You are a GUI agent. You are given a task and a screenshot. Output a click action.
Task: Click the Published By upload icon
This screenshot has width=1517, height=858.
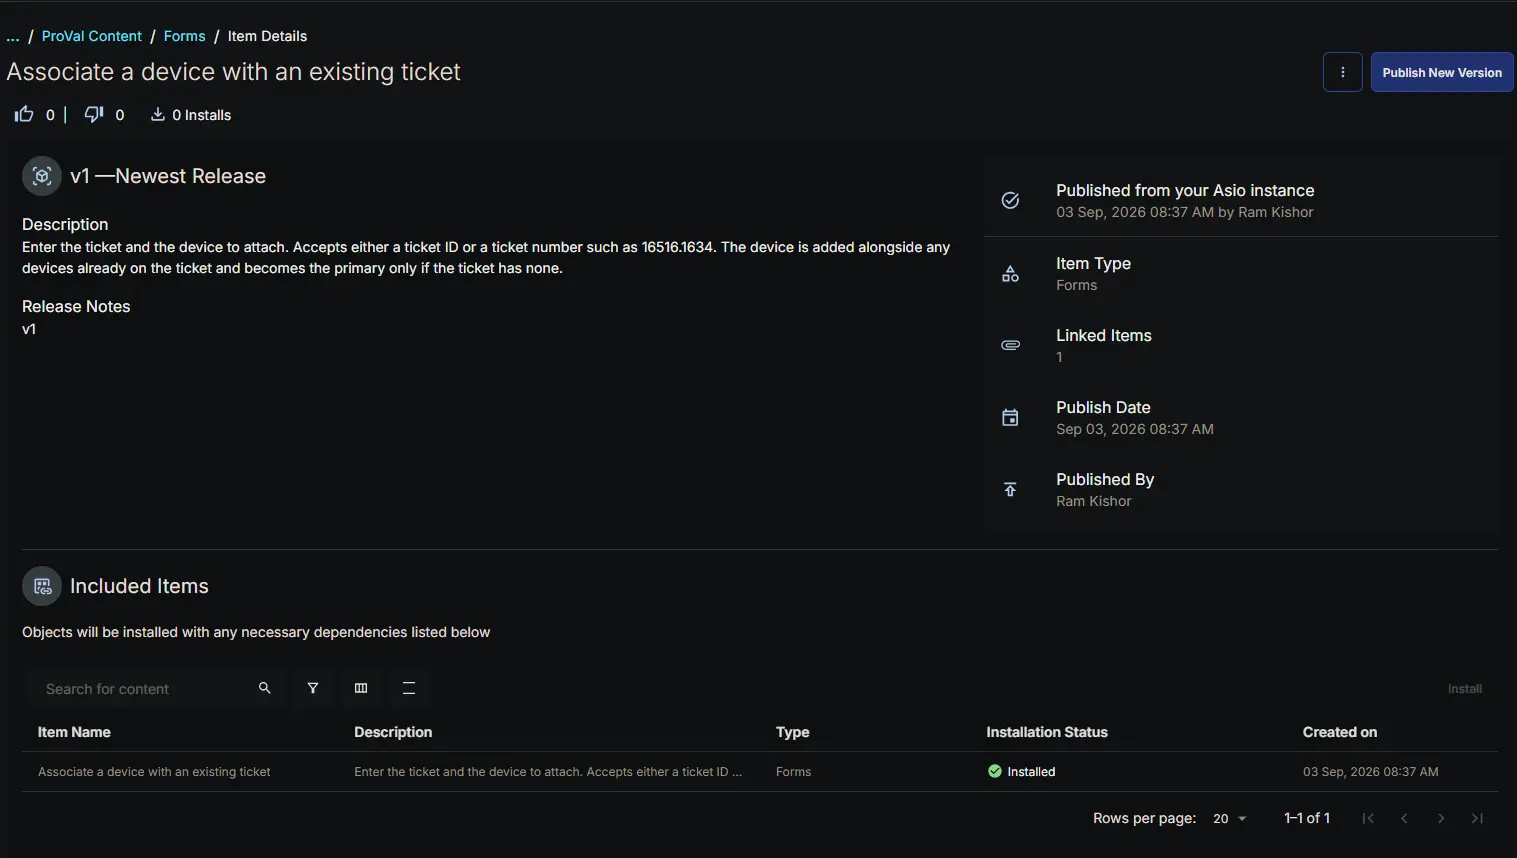1011,489
